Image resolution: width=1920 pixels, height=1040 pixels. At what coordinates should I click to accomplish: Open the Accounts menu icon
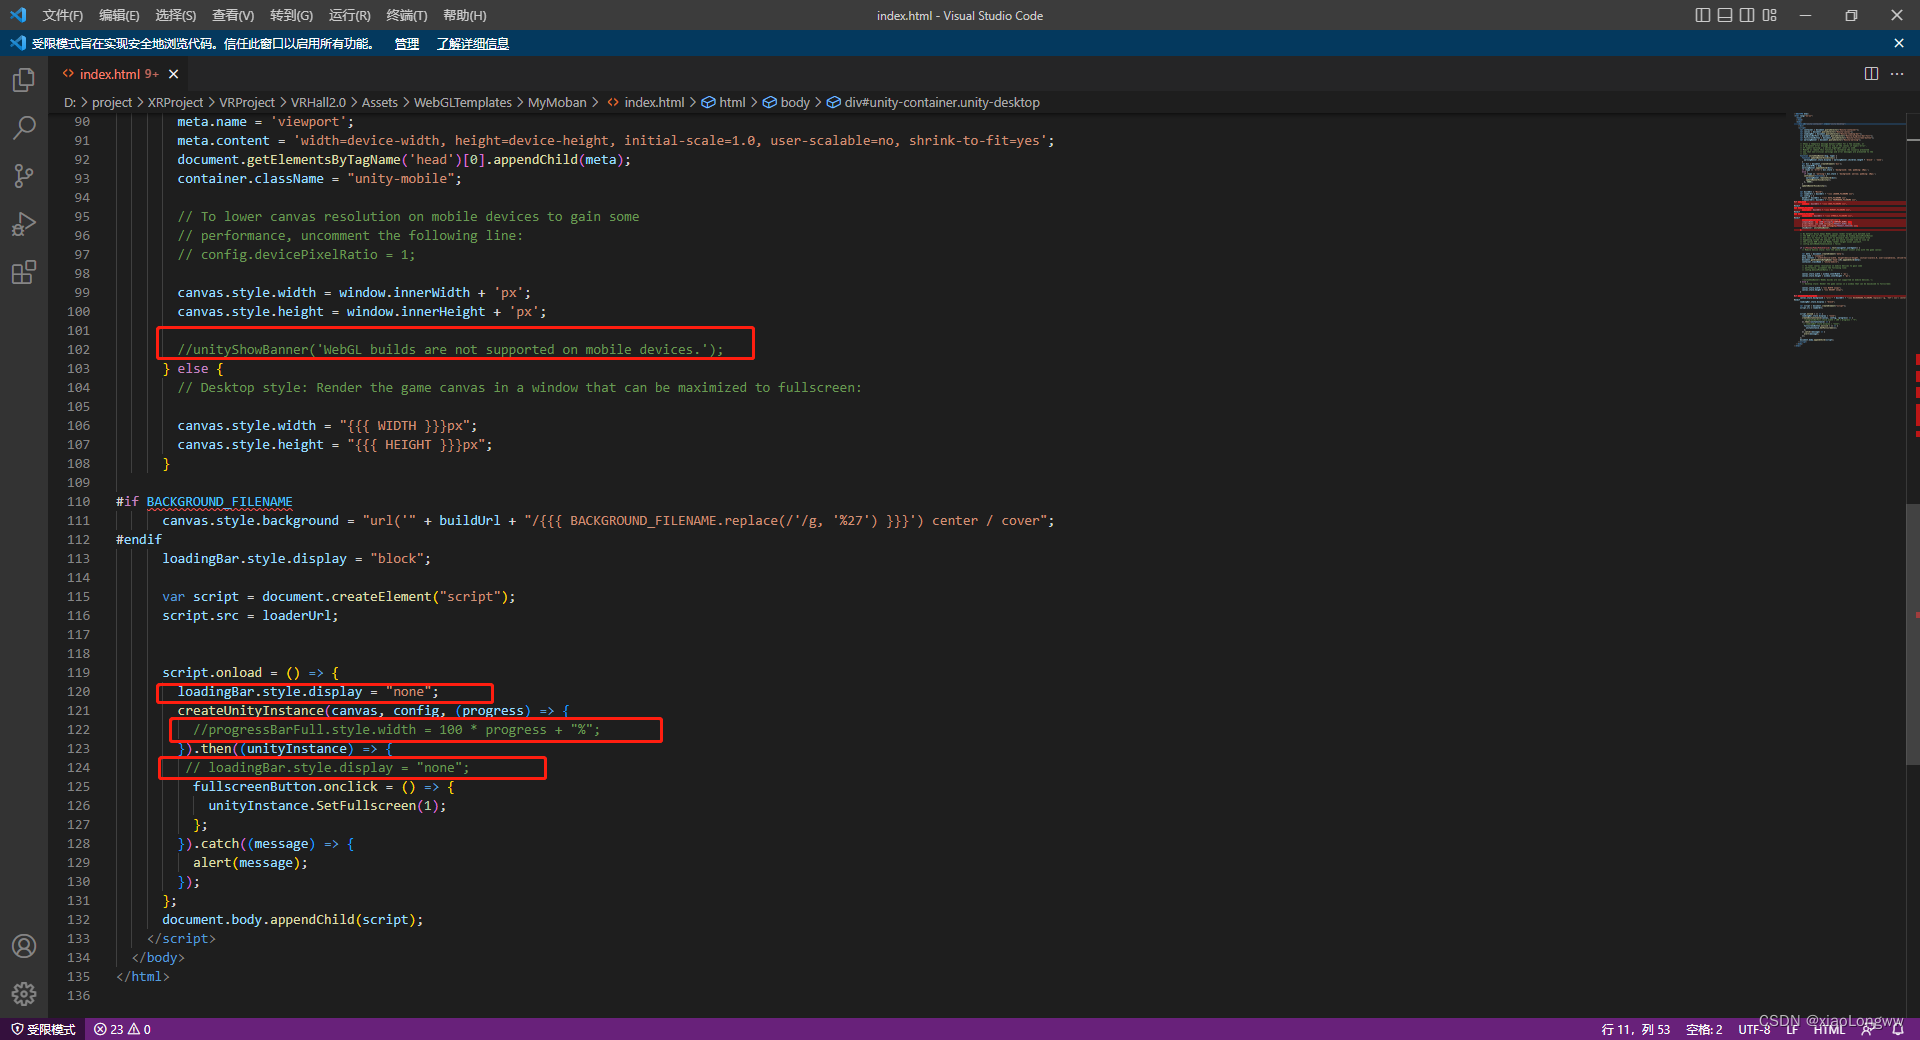(x=24, y=946)
